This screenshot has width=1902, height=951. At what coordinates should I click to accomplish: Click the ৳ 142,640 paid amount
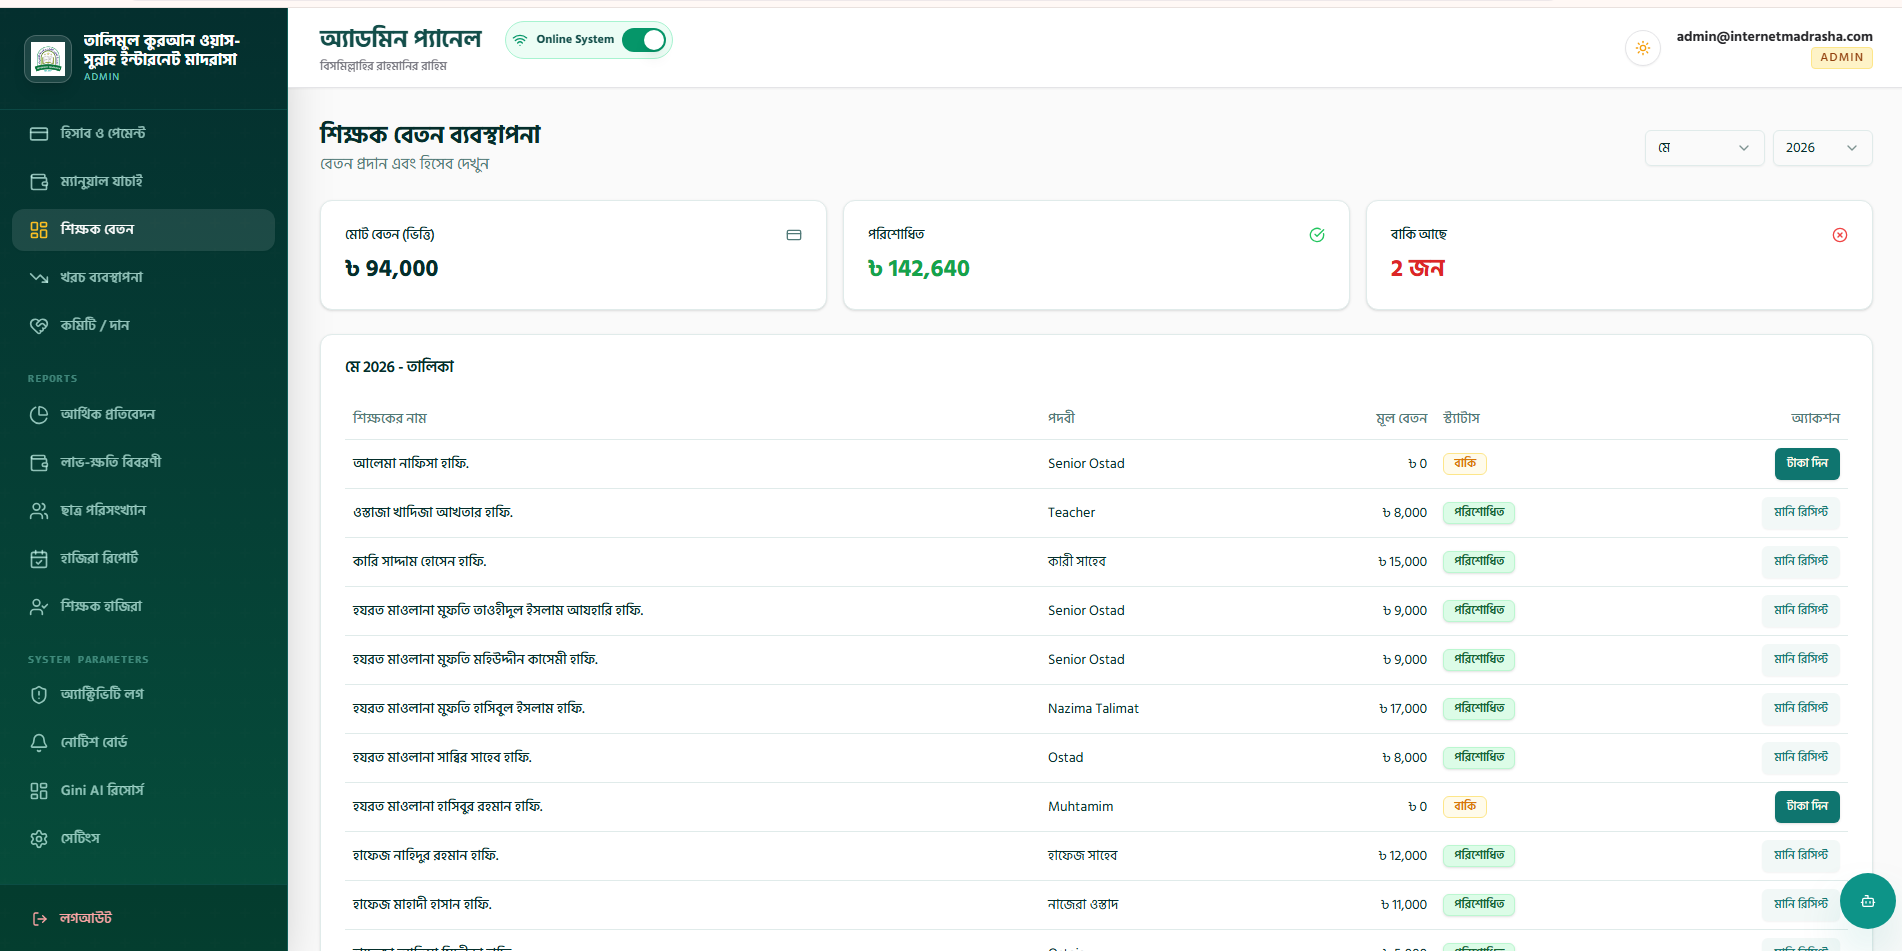click(x=919, y=269)
